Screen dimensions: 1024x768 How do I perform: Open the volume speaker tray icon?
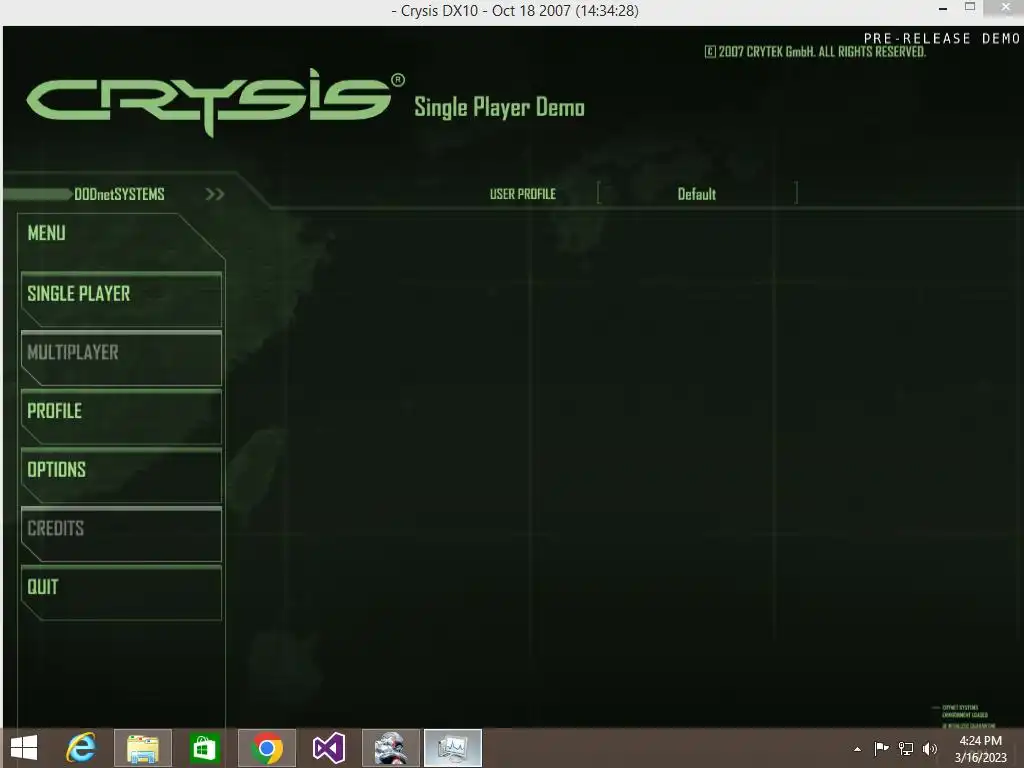pyautogui.click(x=930, y=748)
